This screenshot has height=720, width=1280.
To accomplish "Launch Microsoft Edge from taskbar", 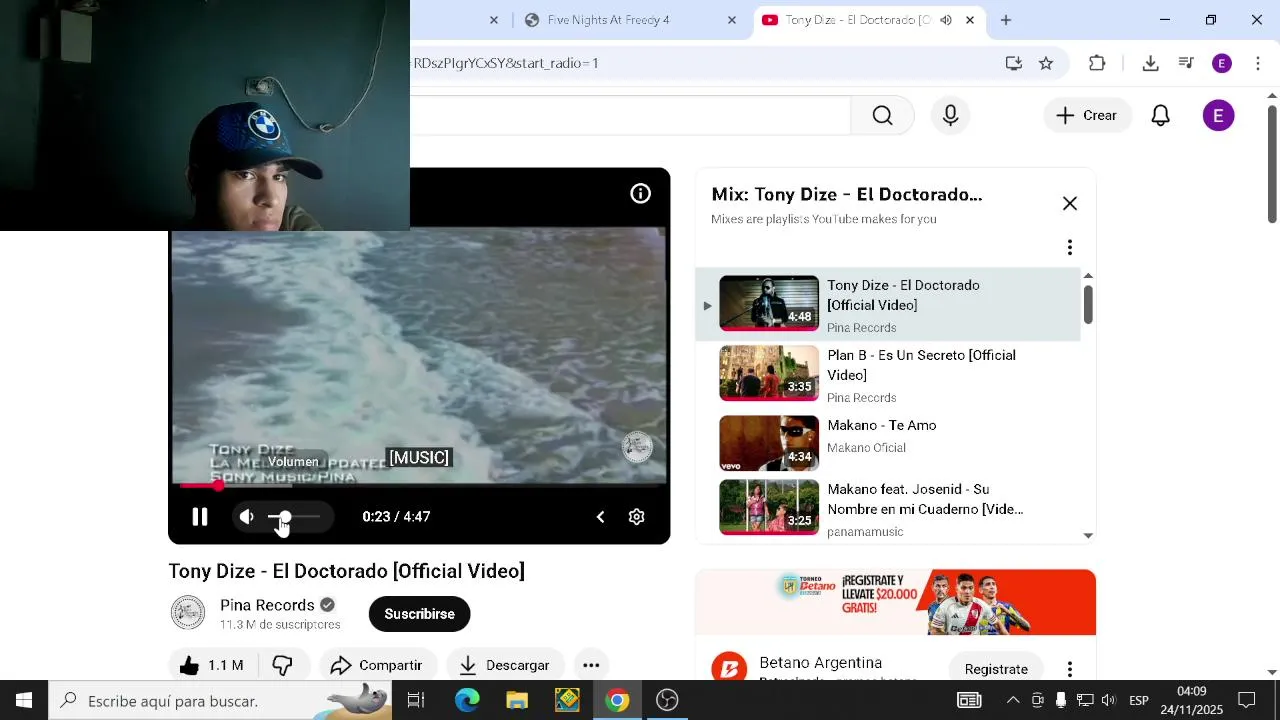I will [467, 700].
